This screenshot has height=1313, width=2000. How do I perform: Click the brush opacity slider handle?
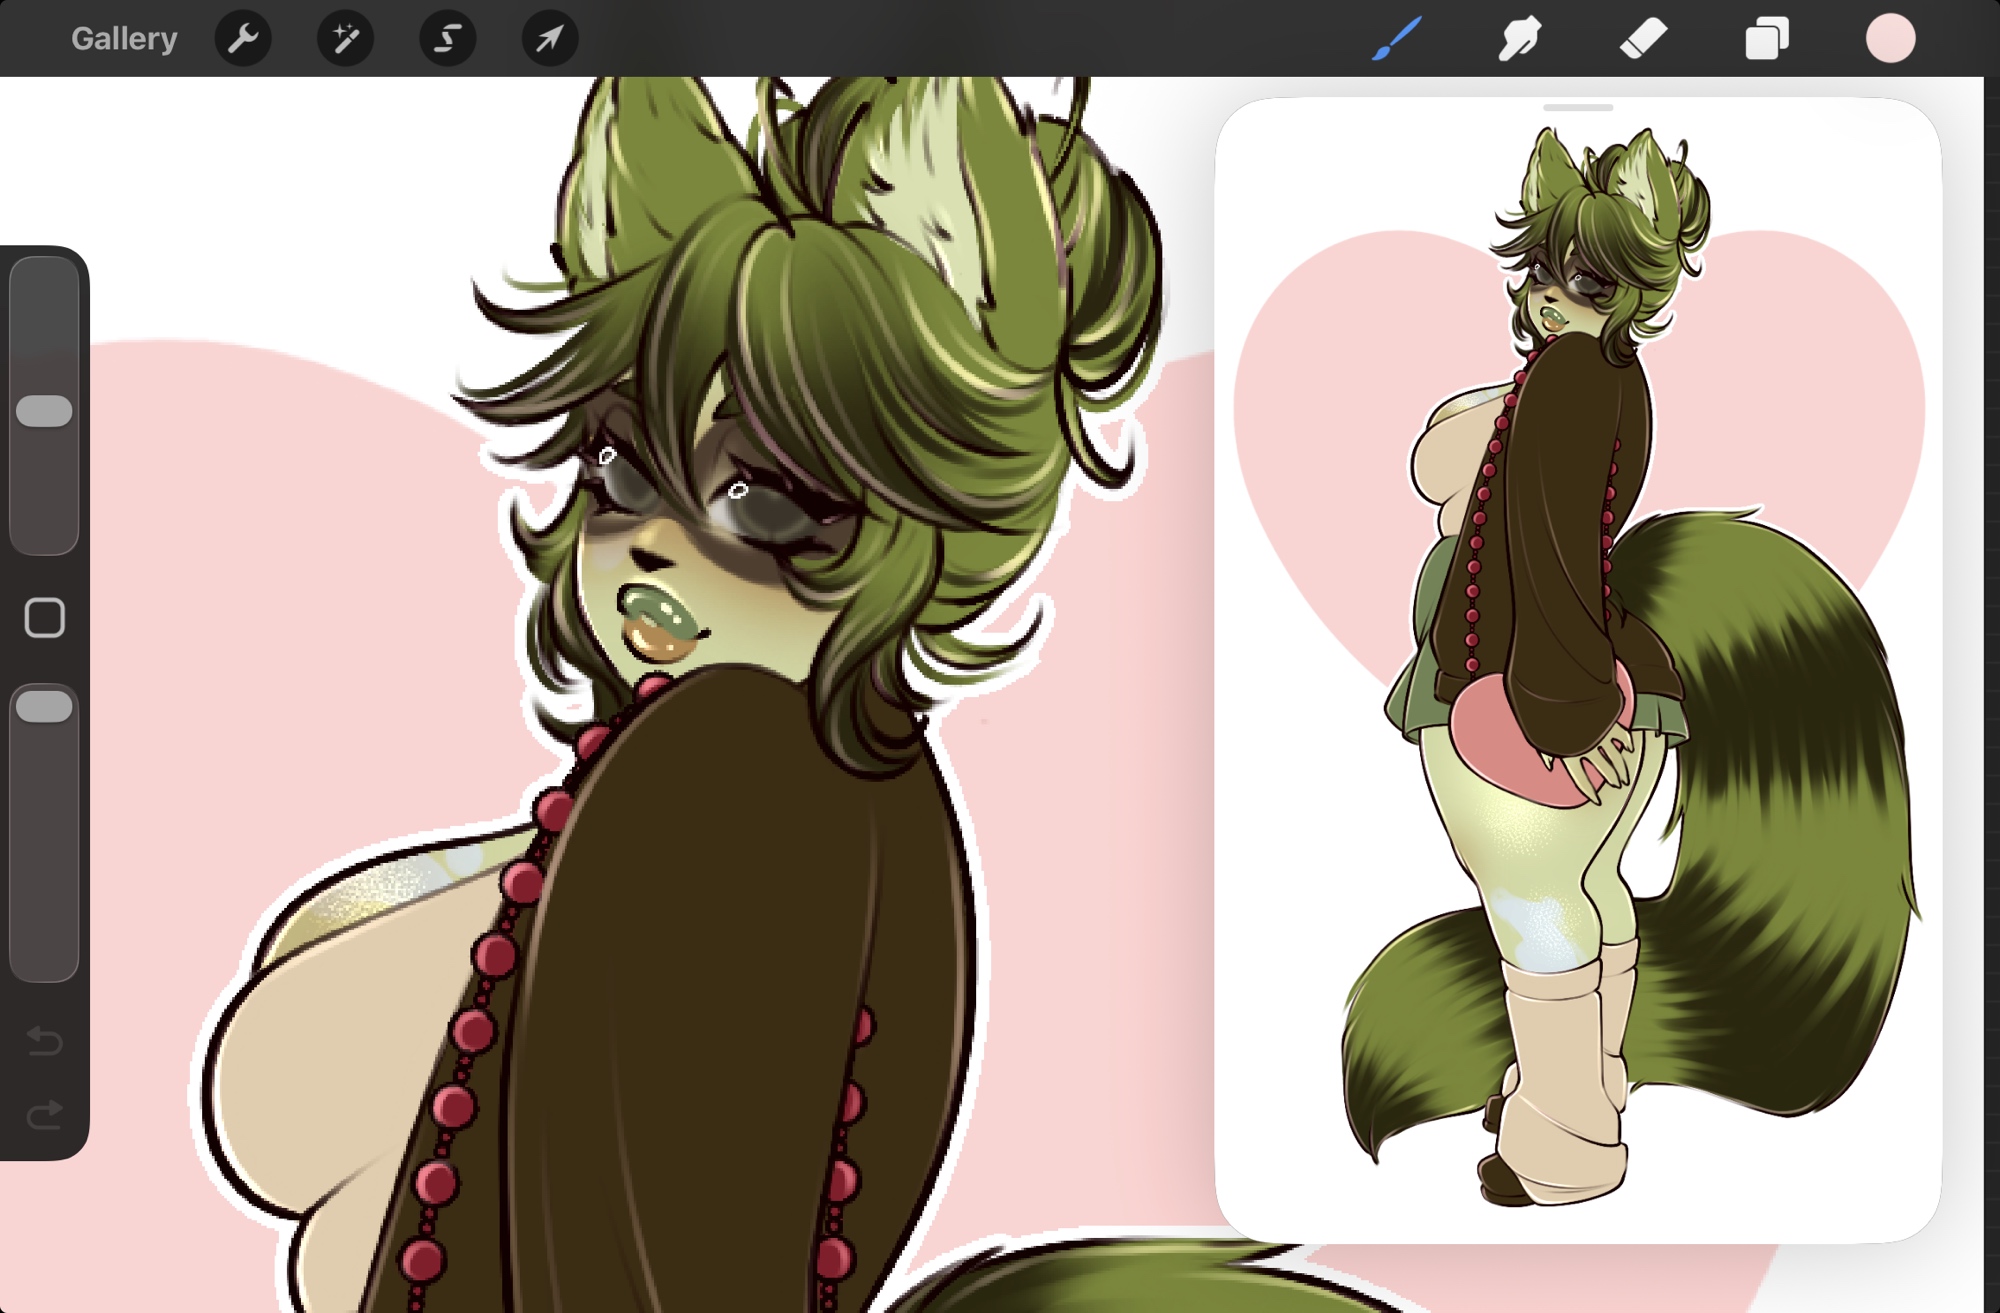(x=45, y=707)
